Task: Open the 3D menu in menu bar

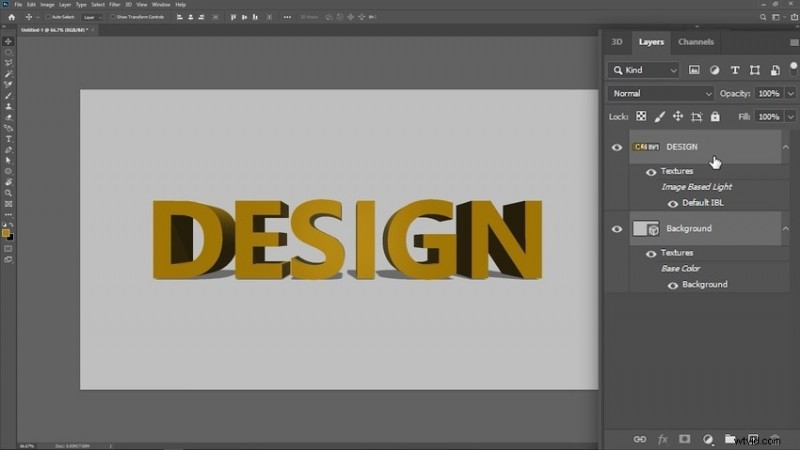Action: click(129, 5)
